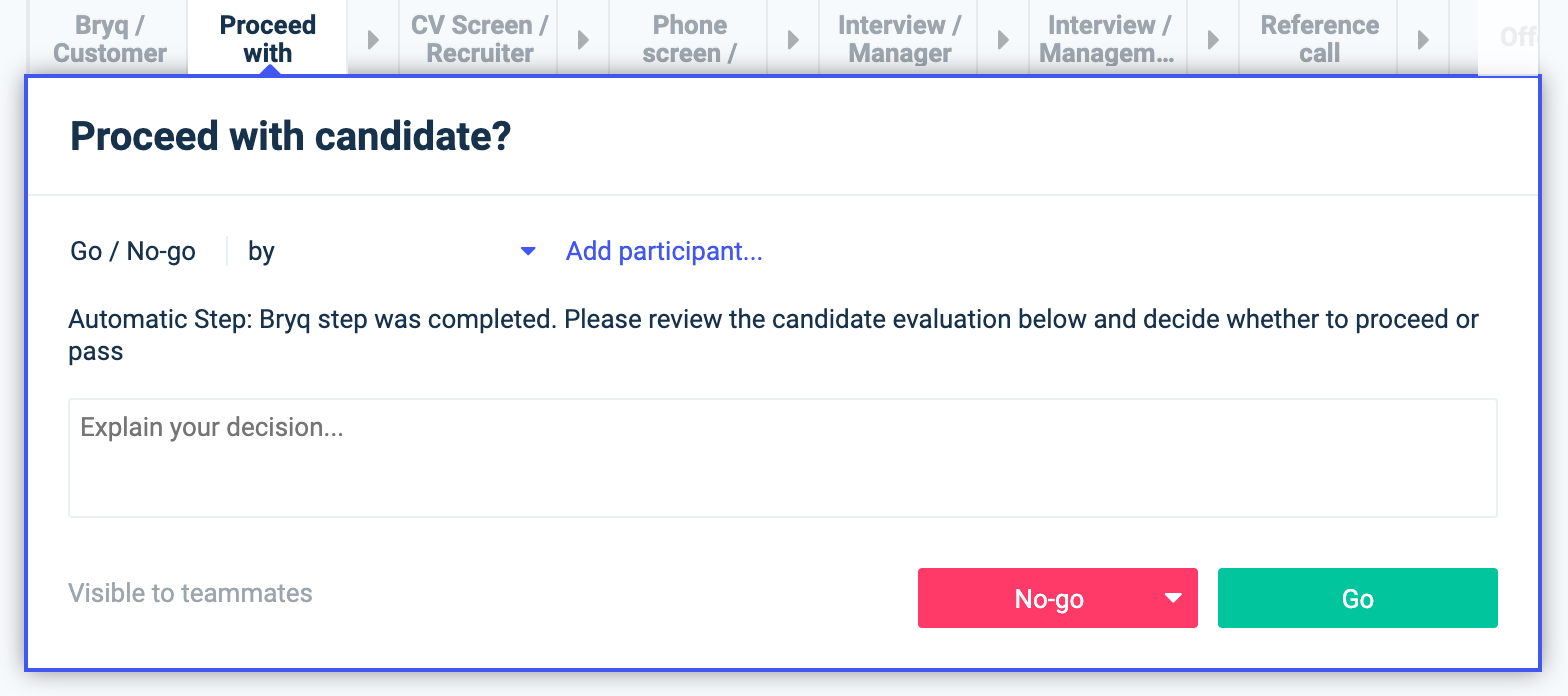Go to the Phone screen stage tab
The image size is (1568, 696).
click(x=690, y=39)
